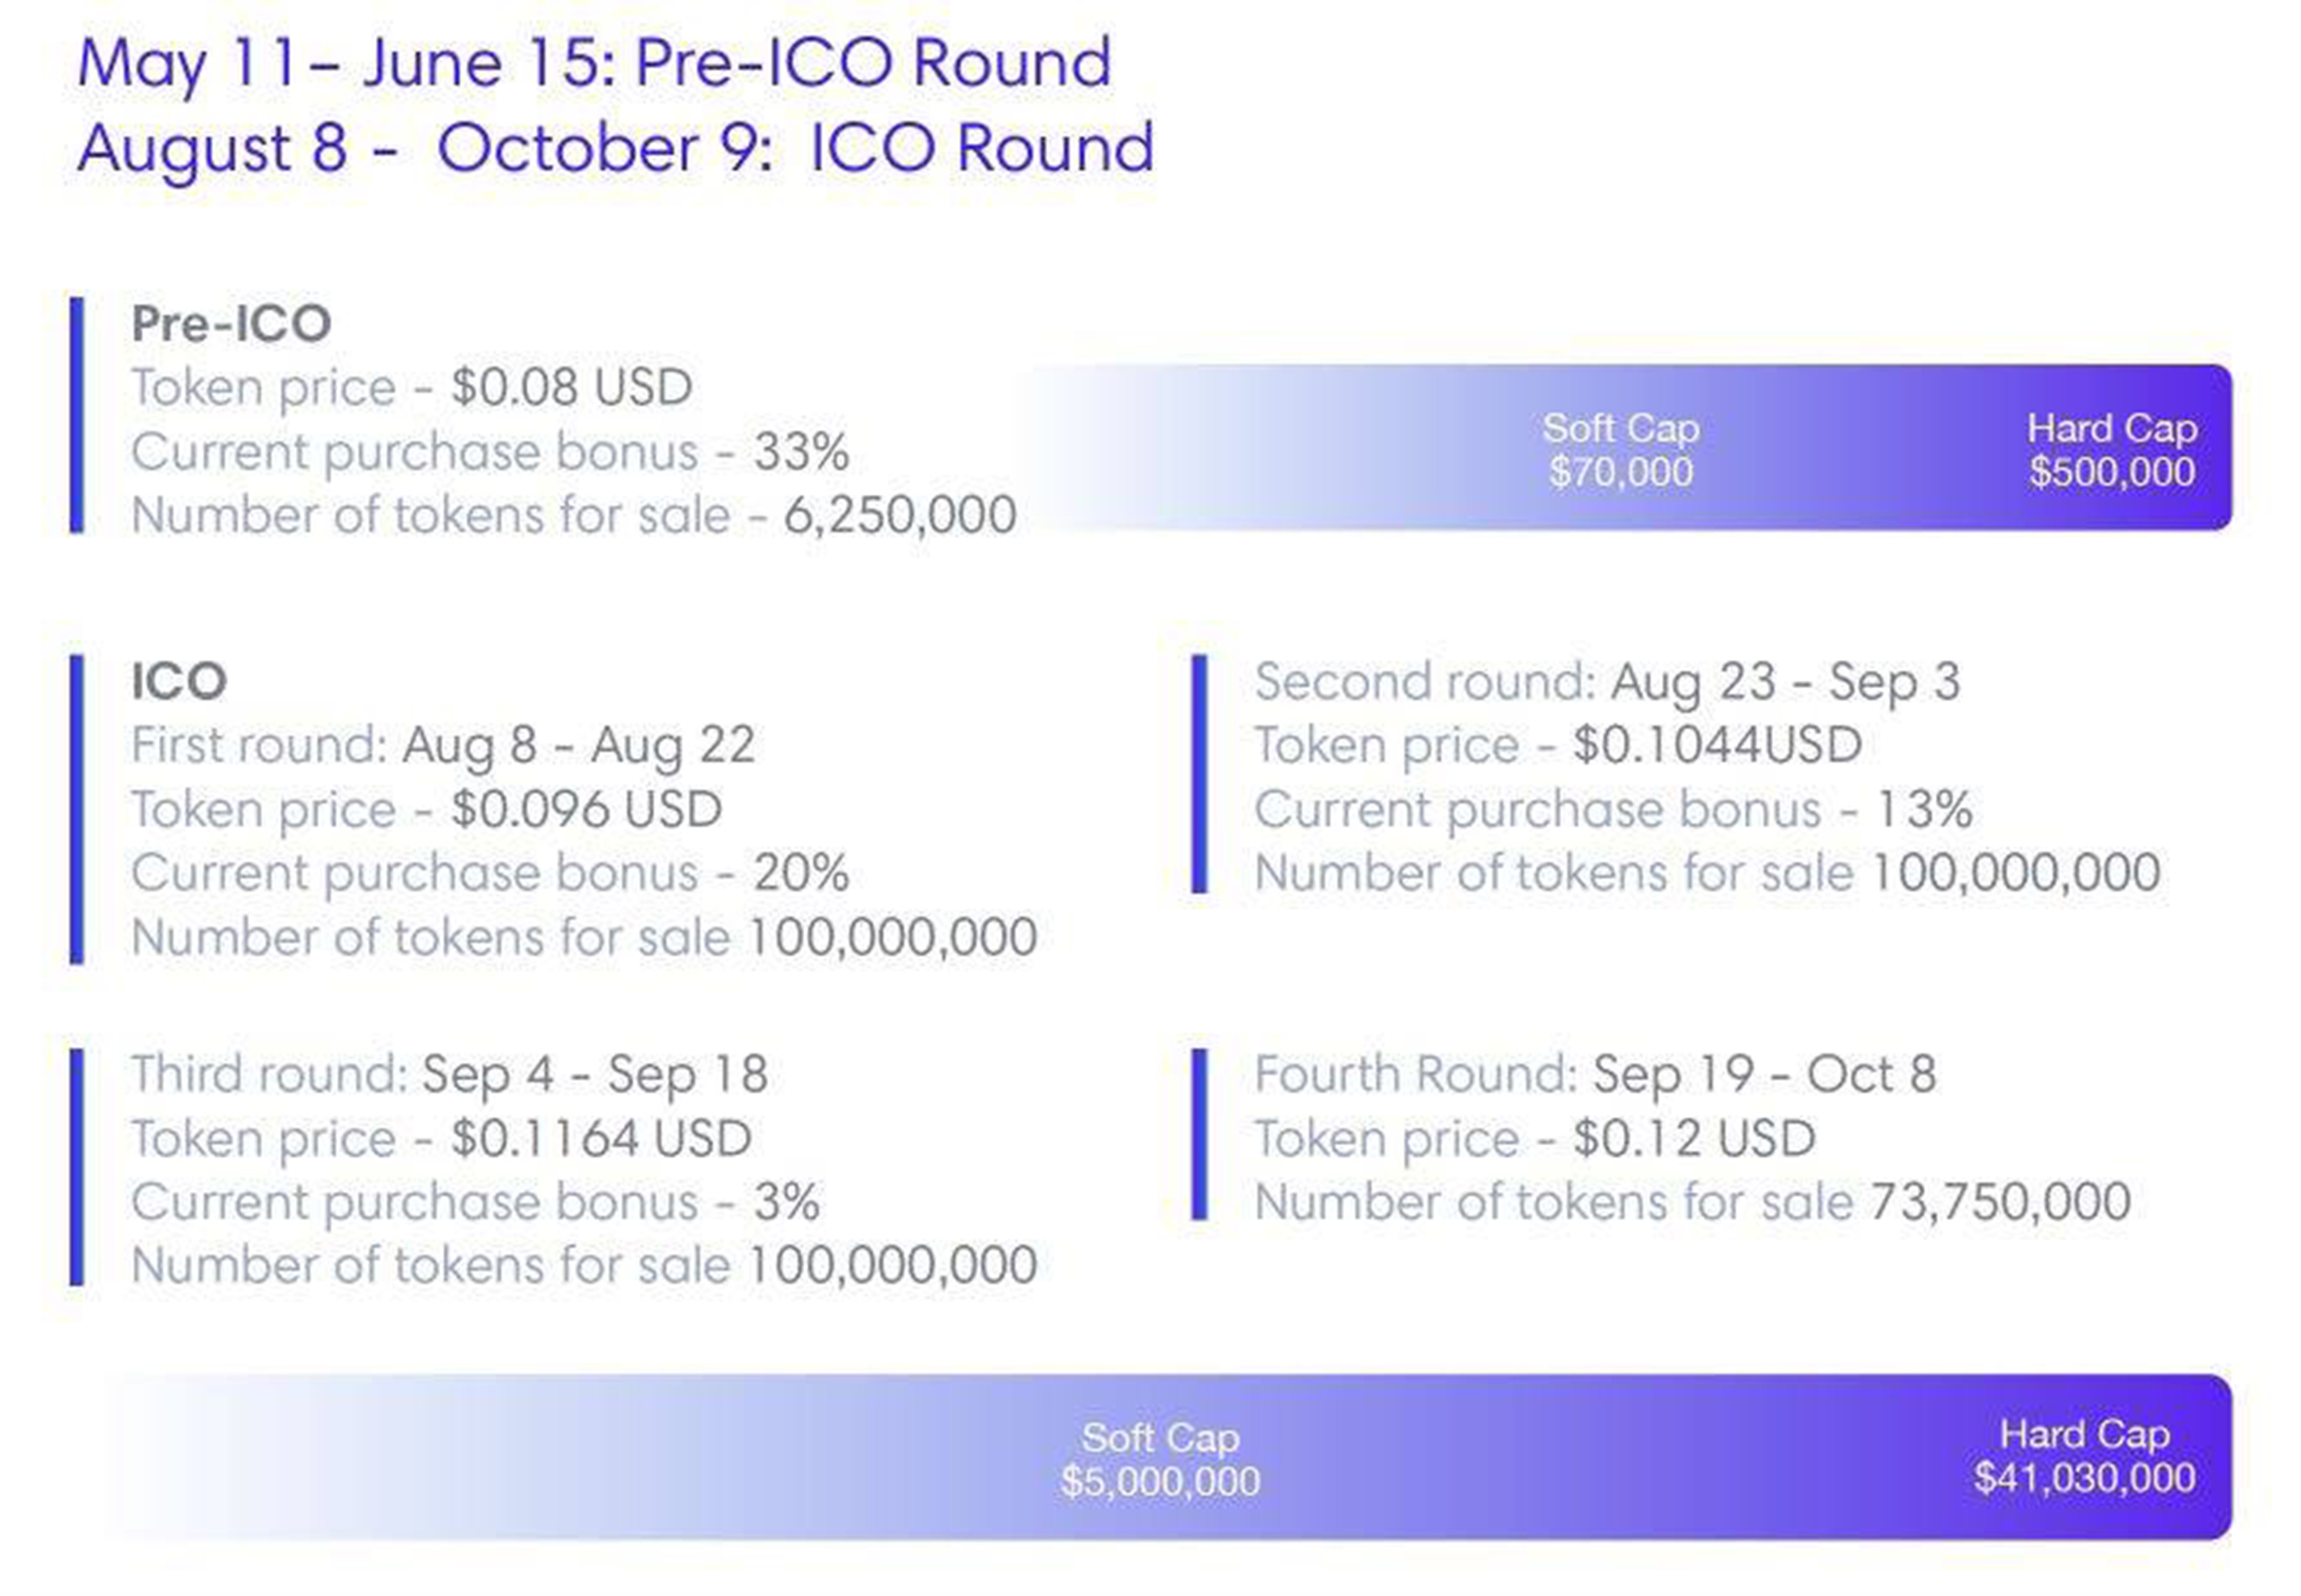Viewport: 2301px width, 1596px height.
Task: Select the bold Pre-ICO section title
Action: [231, 323]
